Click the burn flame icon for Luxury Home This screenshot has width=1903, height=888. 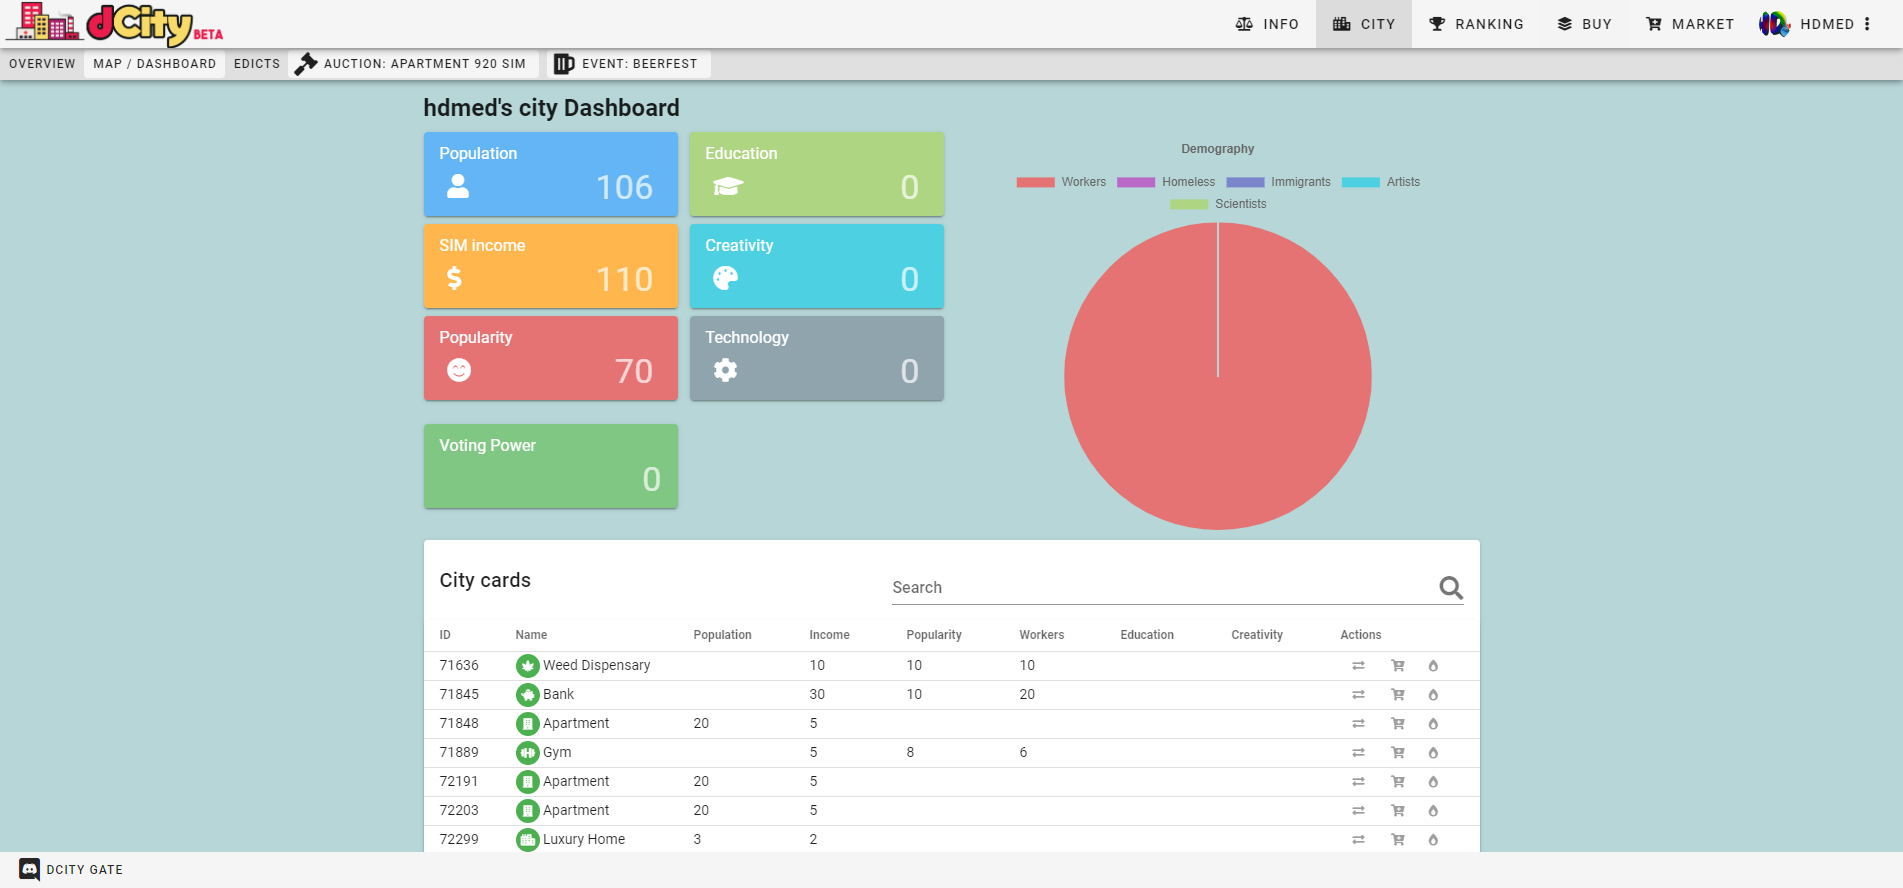pyautogui.click(x=1433, y=840)
